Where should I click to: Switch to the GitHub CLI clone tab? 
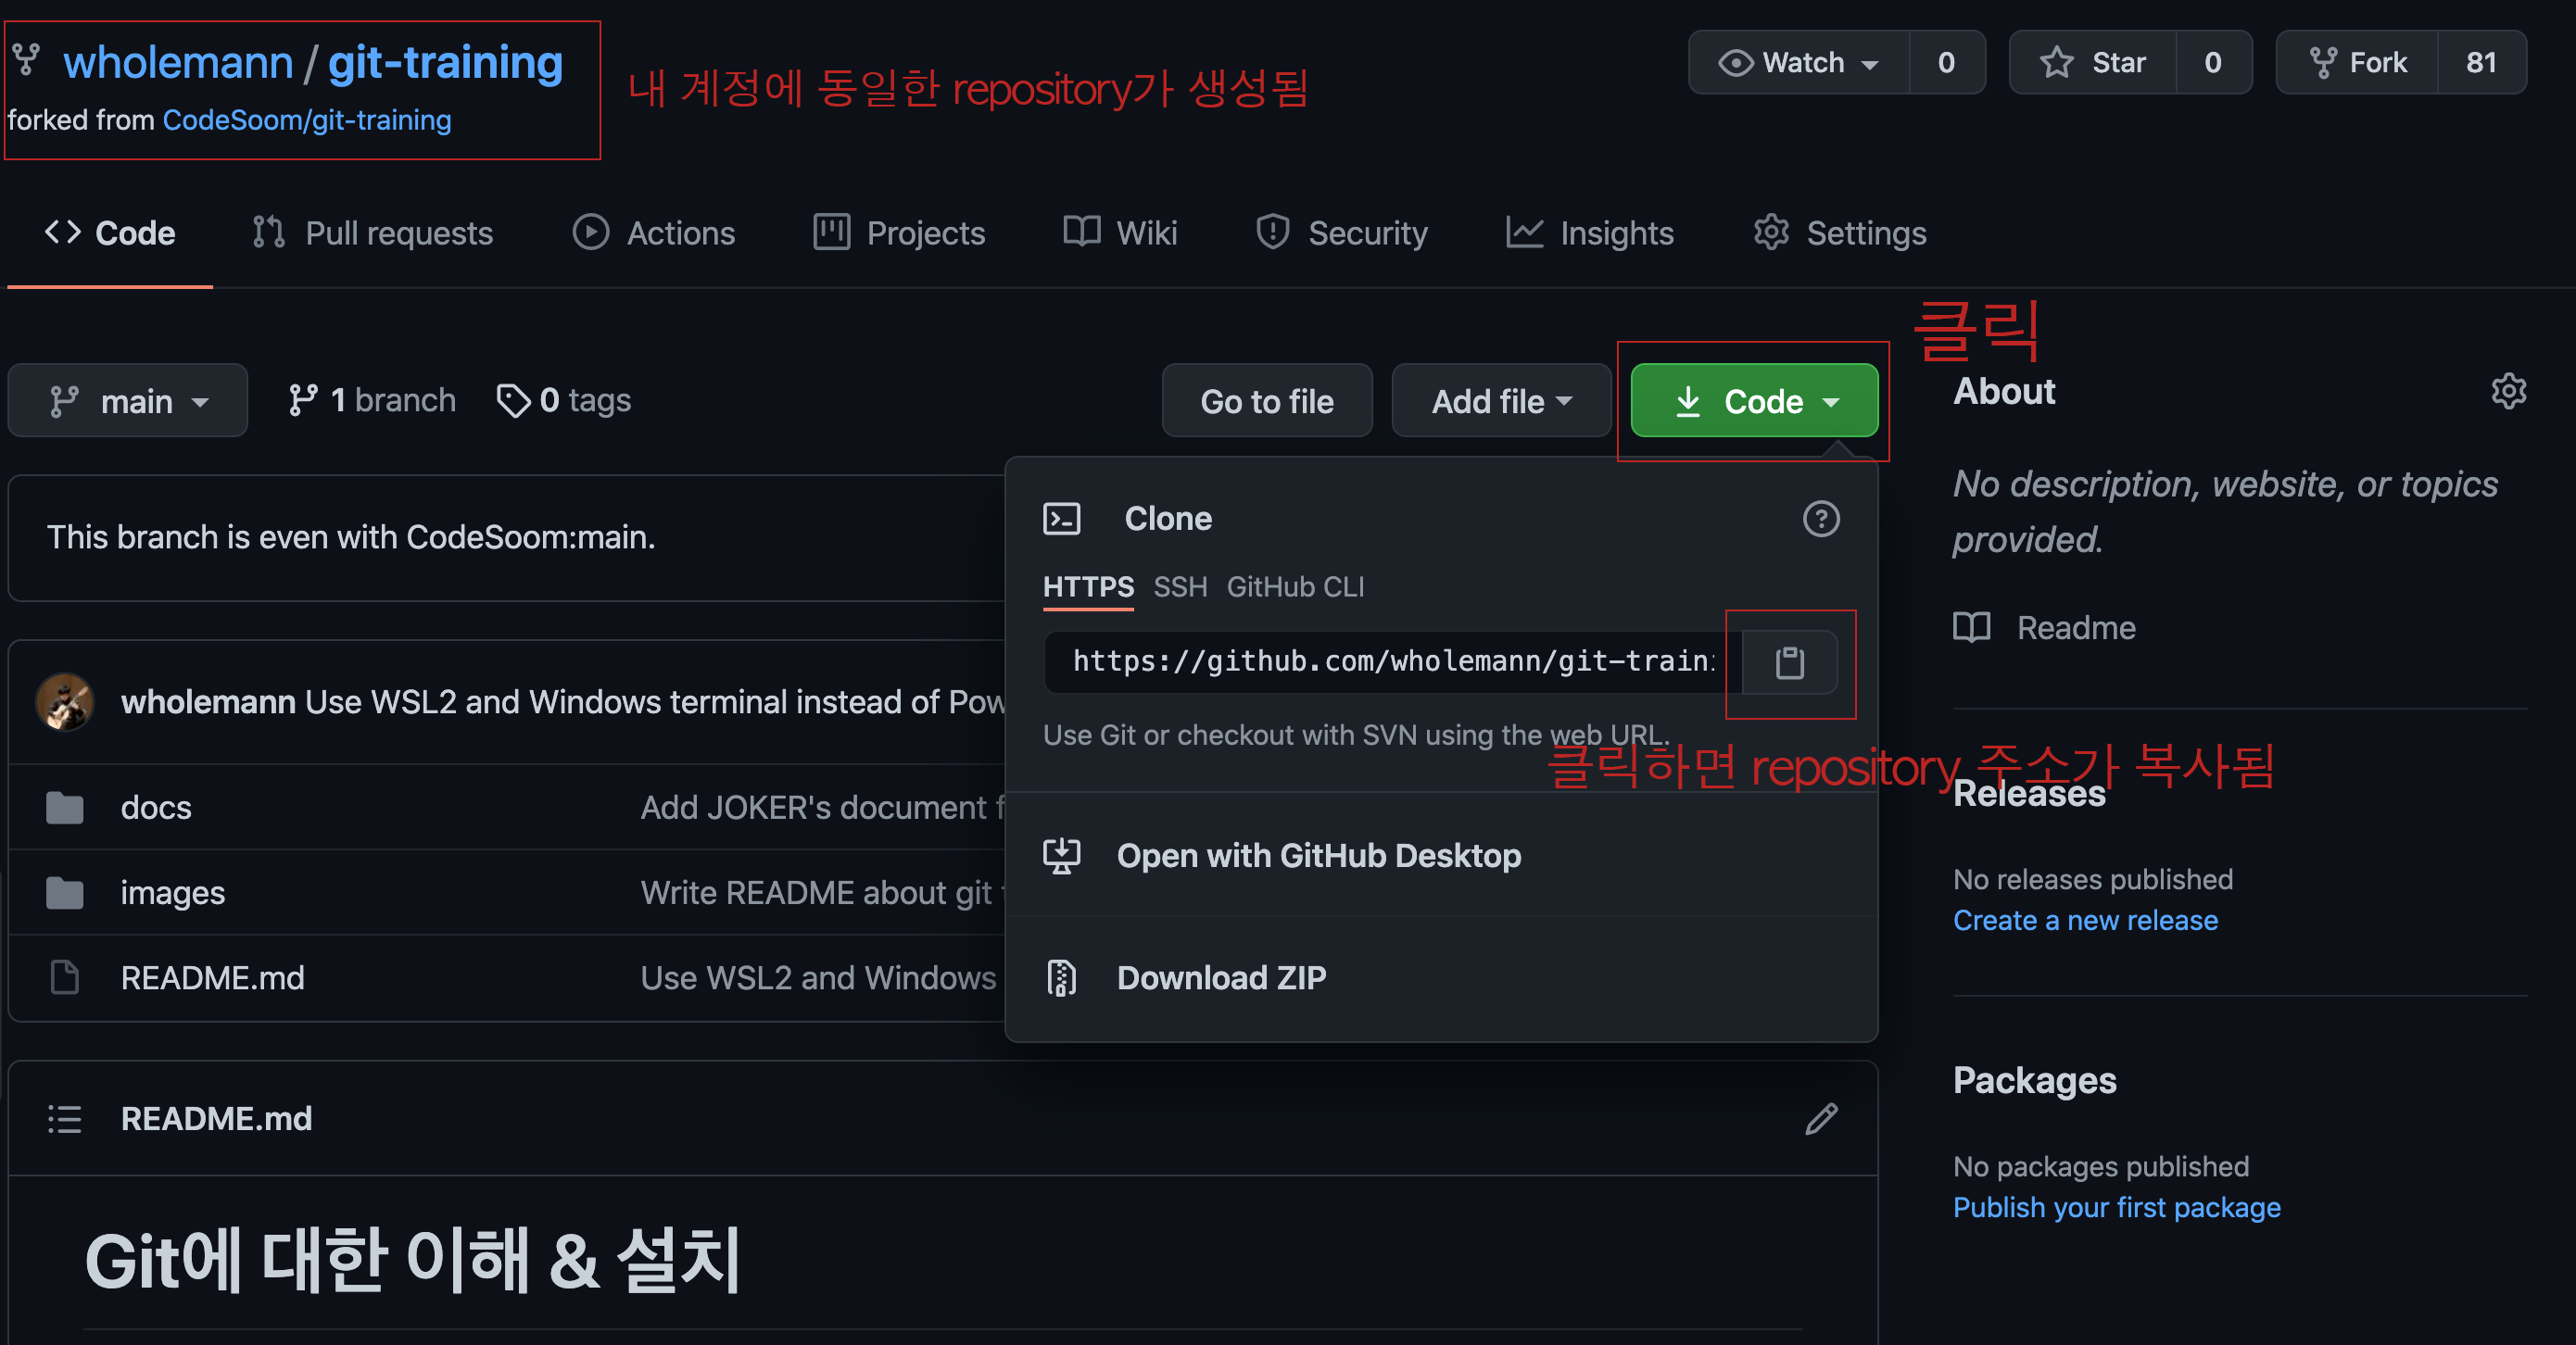click(1295, 587)
